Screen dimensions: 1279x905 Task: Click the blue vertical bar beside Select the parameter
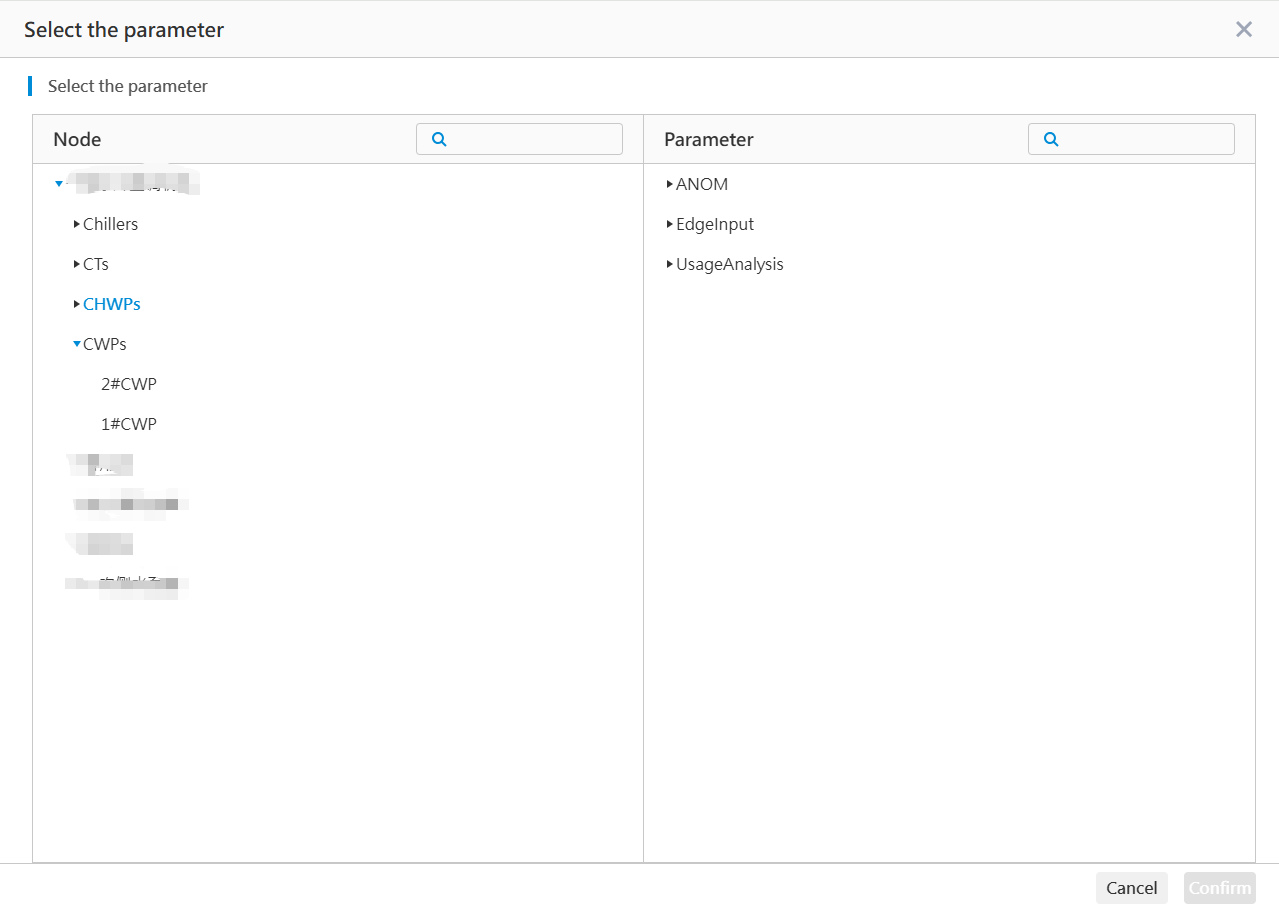[31, 86]
